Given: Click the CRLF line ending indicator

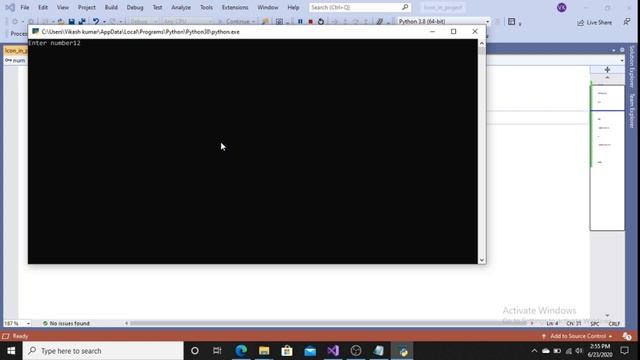Looking at the screenshot, I should tap(614, 324).
